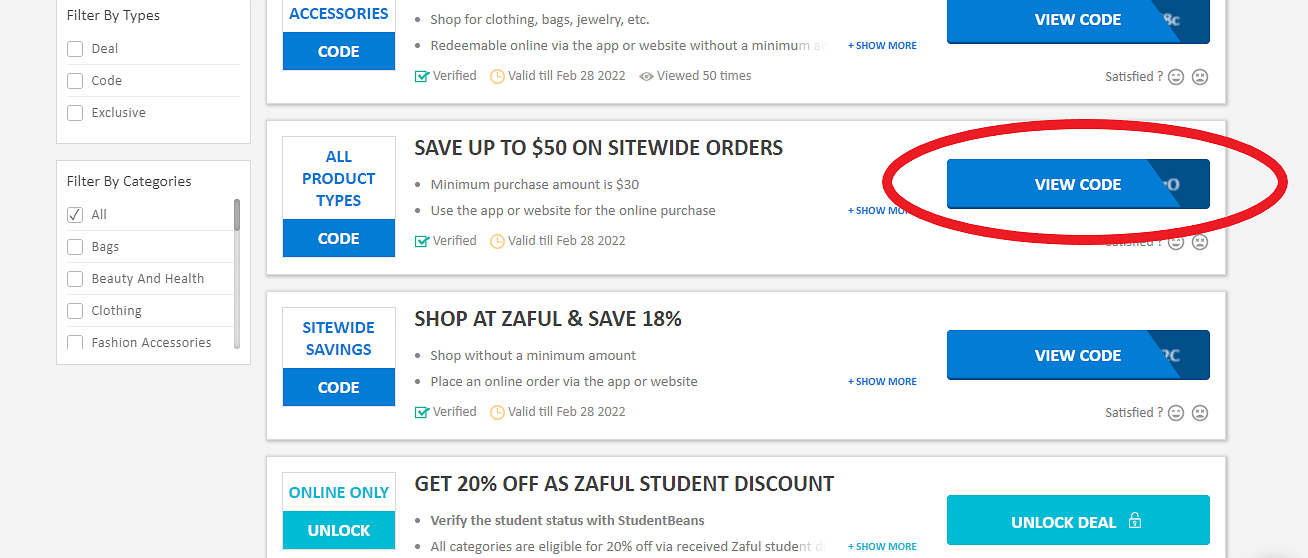Image resolution: width=1308 pixels, height=558 pixels.
Task: Expand Show More on student discount deal
Action: pos(882,547)
